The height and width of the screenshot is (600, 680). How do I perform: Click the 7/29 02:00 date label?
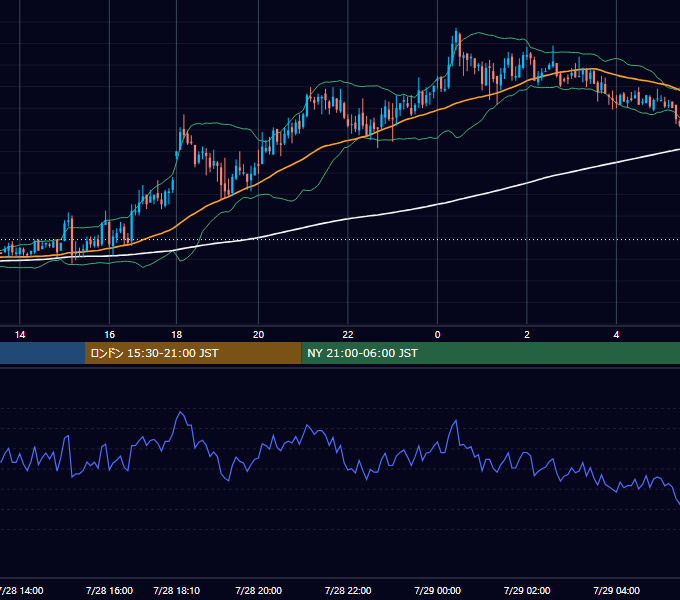coord(527,590)
